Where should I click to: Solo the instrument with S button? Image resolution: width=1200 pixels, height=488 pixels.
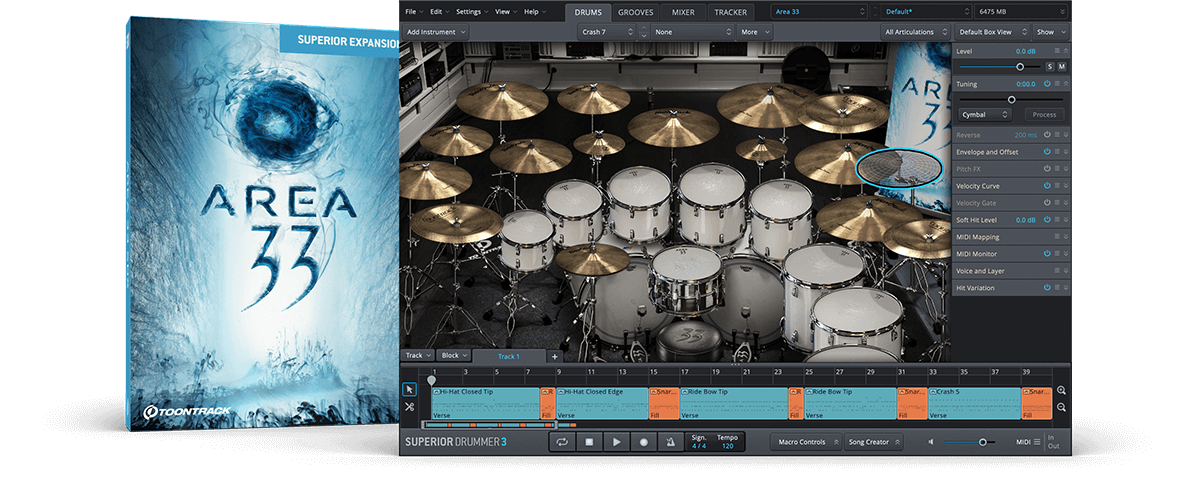click(x=1049, y=66)
